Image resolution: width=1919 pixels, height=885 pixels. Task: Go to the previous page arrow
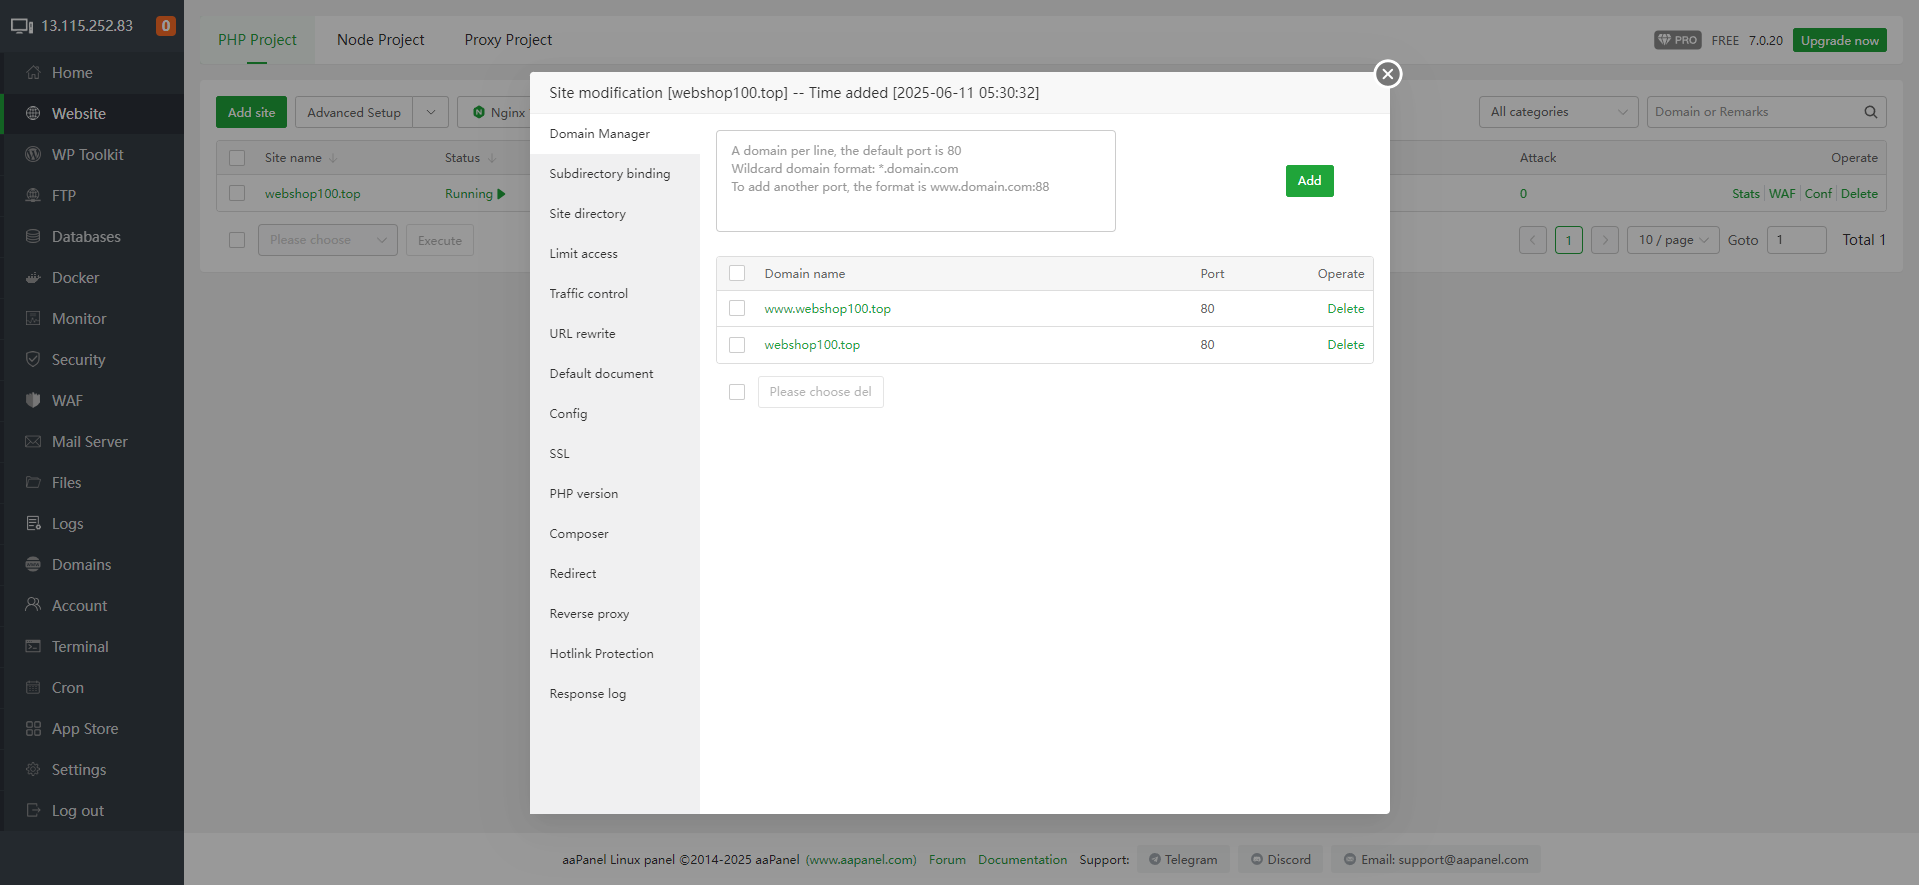(1532, 240)
